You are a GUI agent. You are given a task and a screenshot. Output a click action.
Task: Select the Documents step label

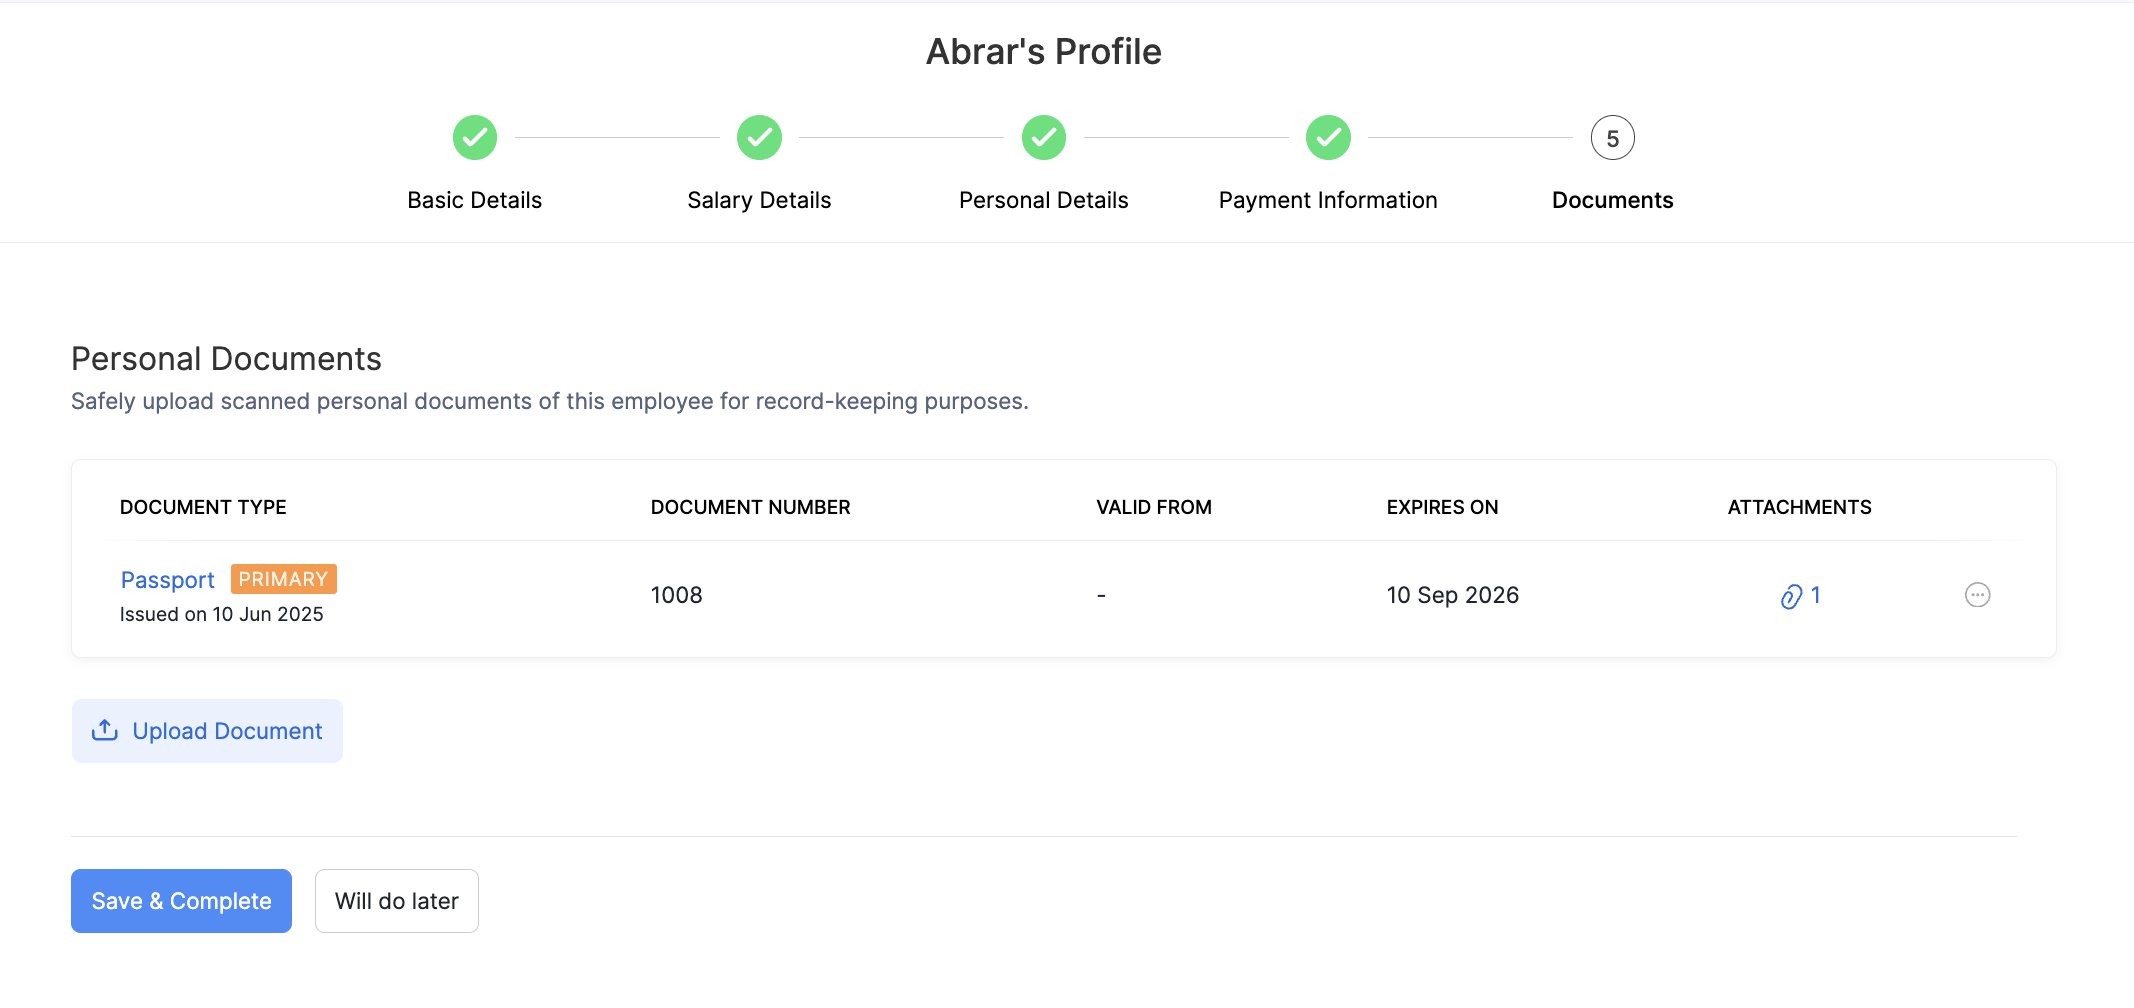1612,200
